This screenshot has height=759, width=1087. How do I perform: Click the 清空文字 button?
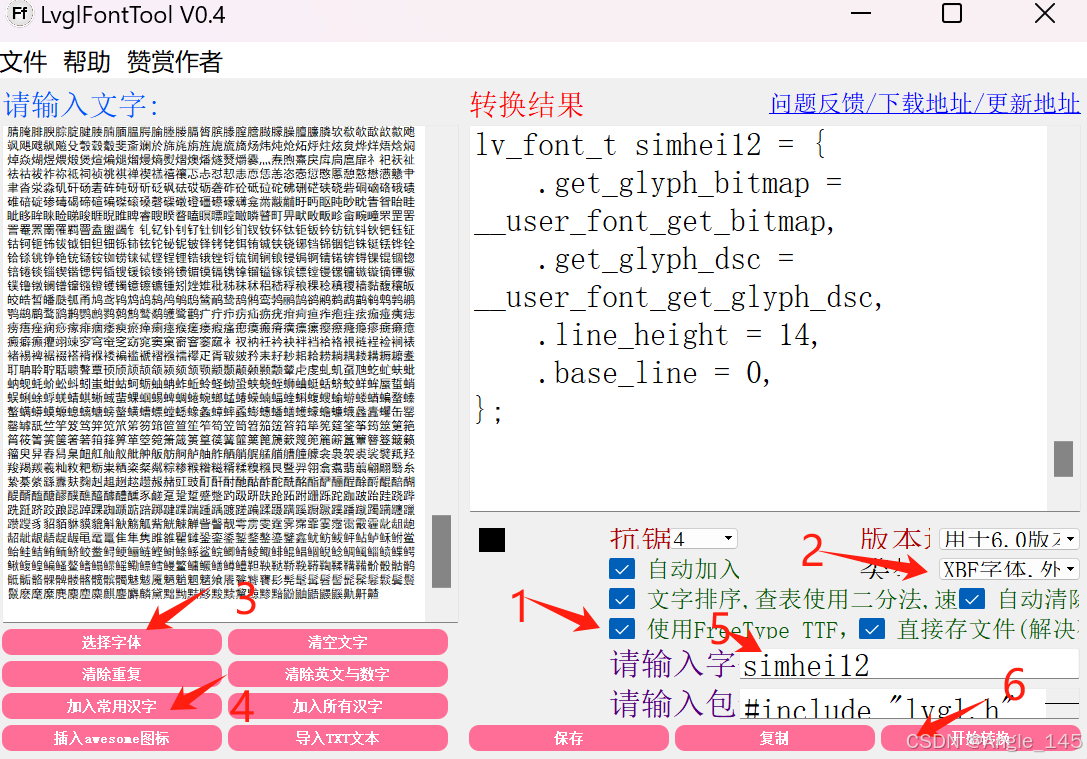(338, 642)
